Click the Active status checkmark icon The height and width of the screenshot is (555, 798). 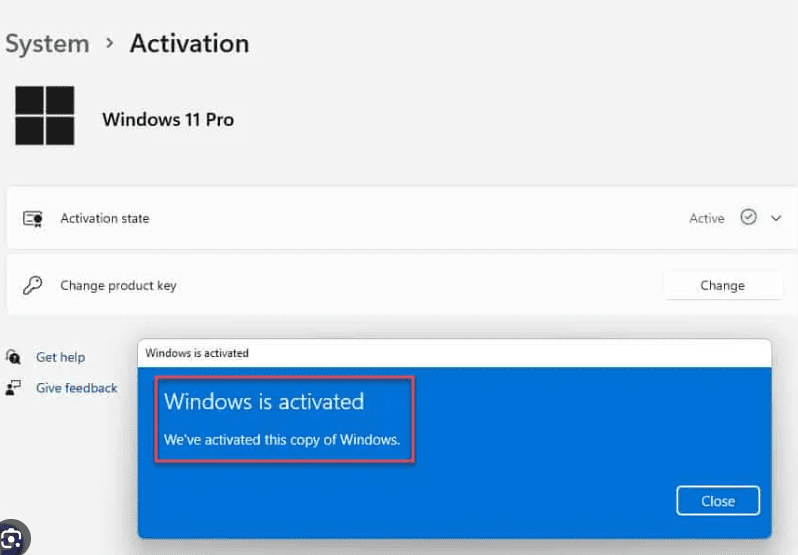(748, 217)
